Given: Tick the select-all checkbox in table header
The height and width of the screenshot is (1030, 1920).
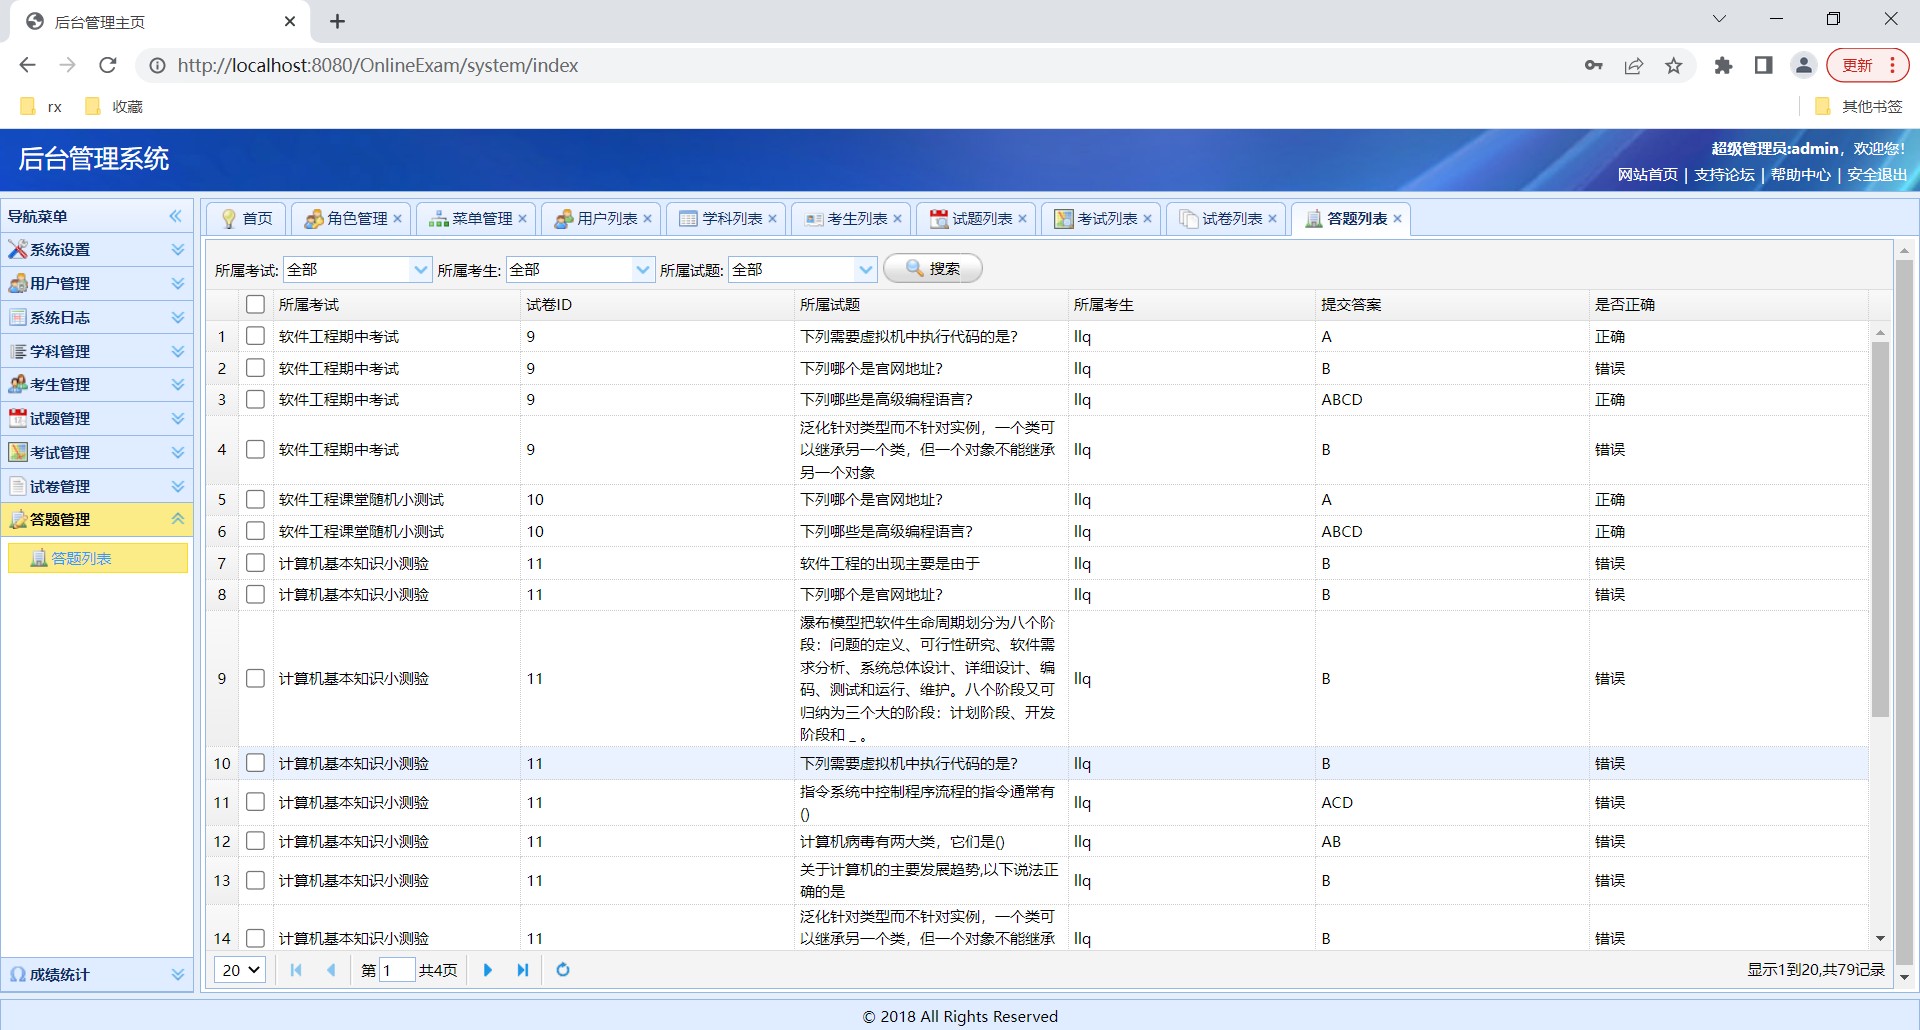Looking at the screenshot, I should tap(256, 305).
